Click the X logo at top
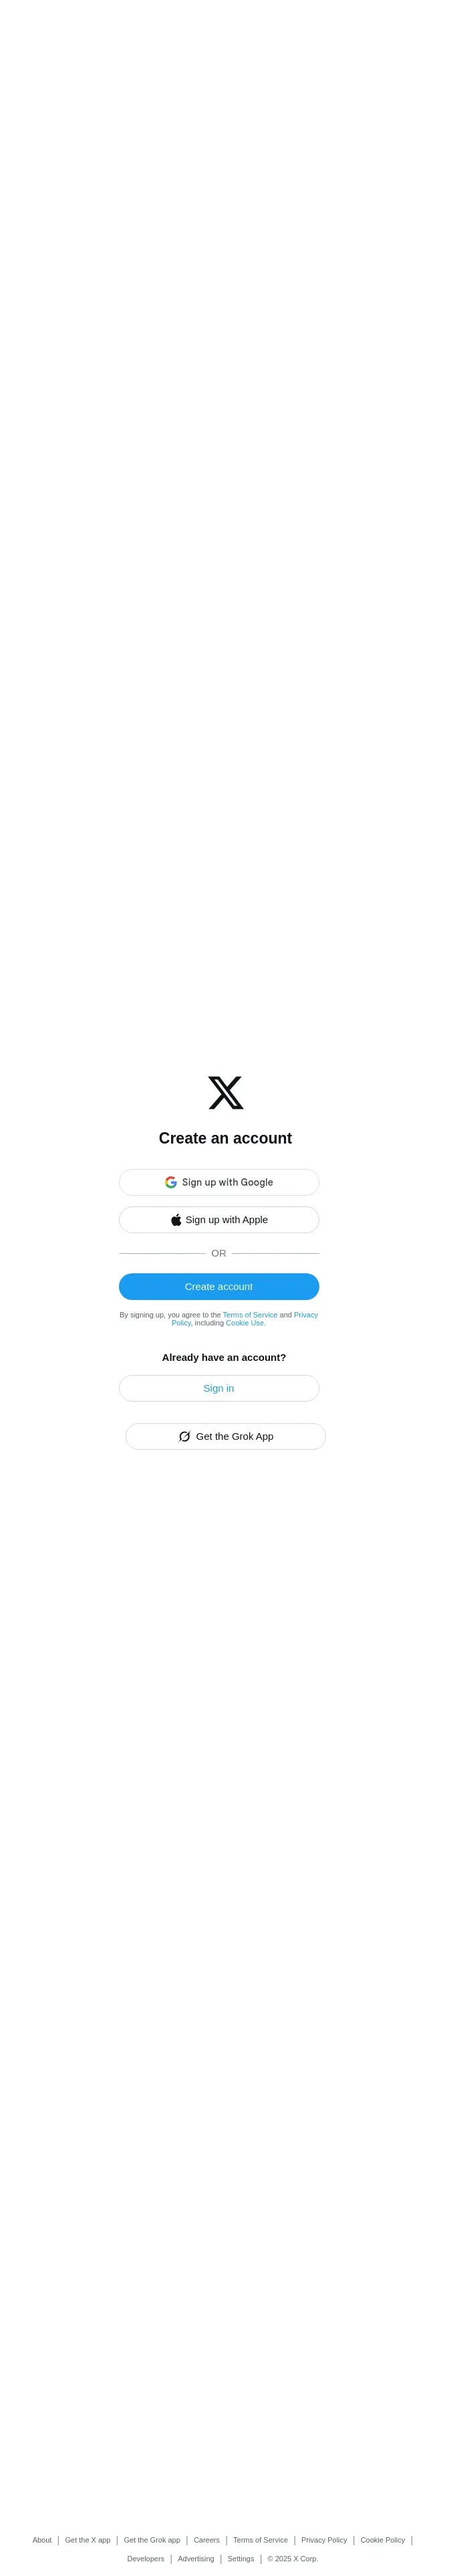The height and width of the screenshot is (2576, 451). click(225, 1092)
